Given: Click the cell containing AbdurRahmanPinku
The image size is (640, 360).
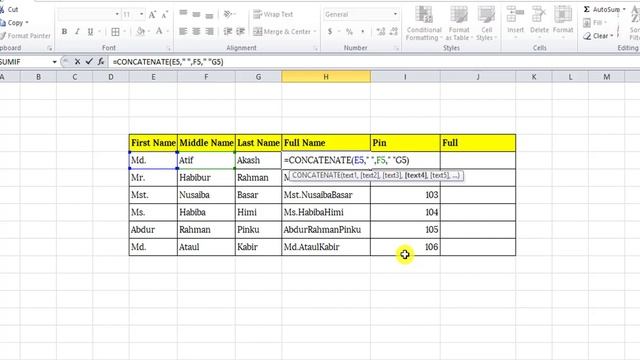Looking at the screenshot, I should [x=326, y=229].
